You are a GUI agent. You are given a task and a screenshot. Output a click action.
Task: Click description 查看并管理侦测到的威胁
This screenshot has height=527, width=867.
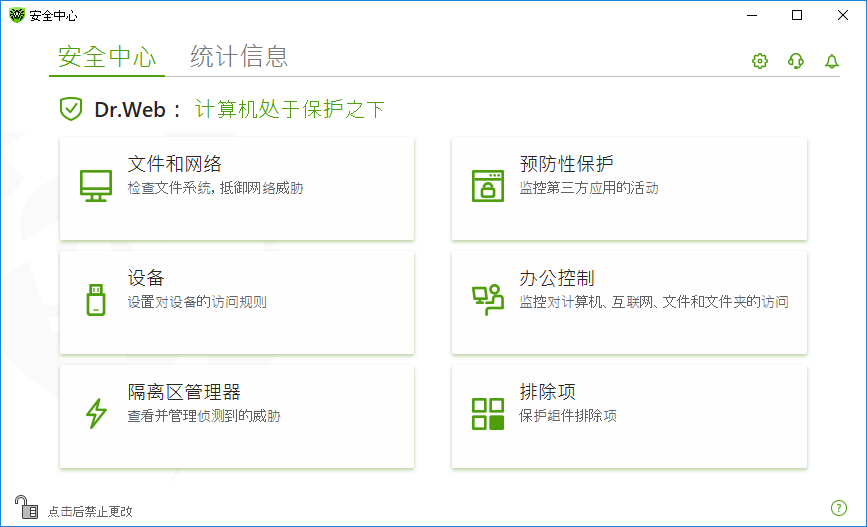pos(204,416)
